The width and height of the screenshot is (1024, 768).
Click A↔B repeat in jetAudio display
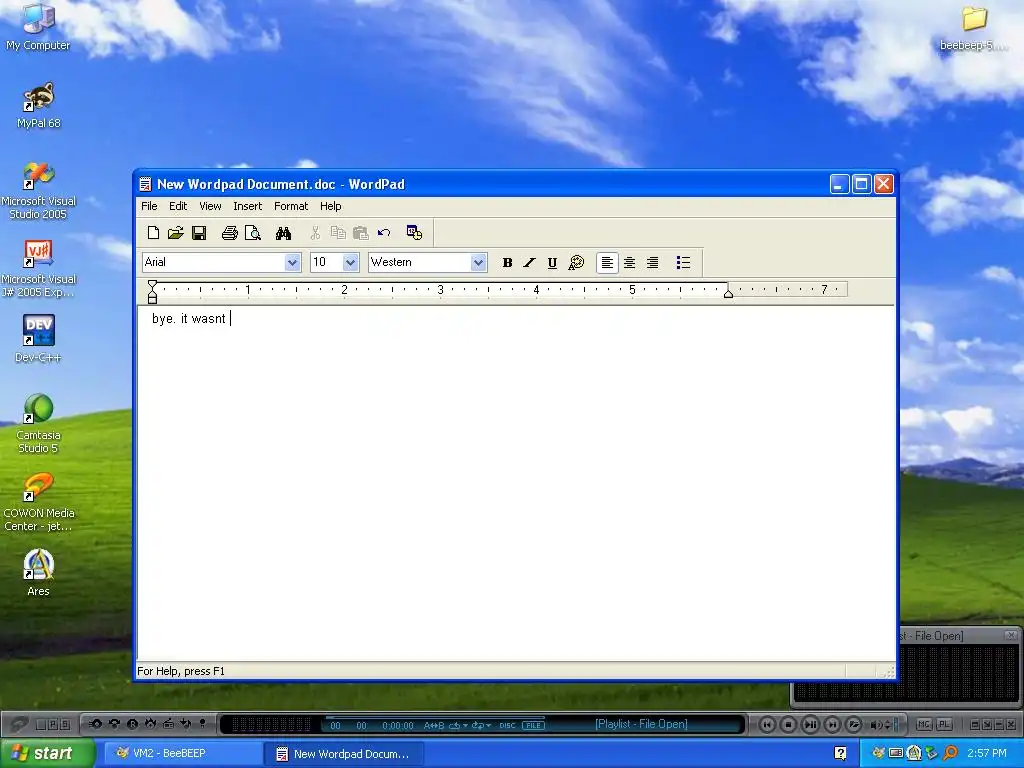pyautogui.click(x=434, y=726)
